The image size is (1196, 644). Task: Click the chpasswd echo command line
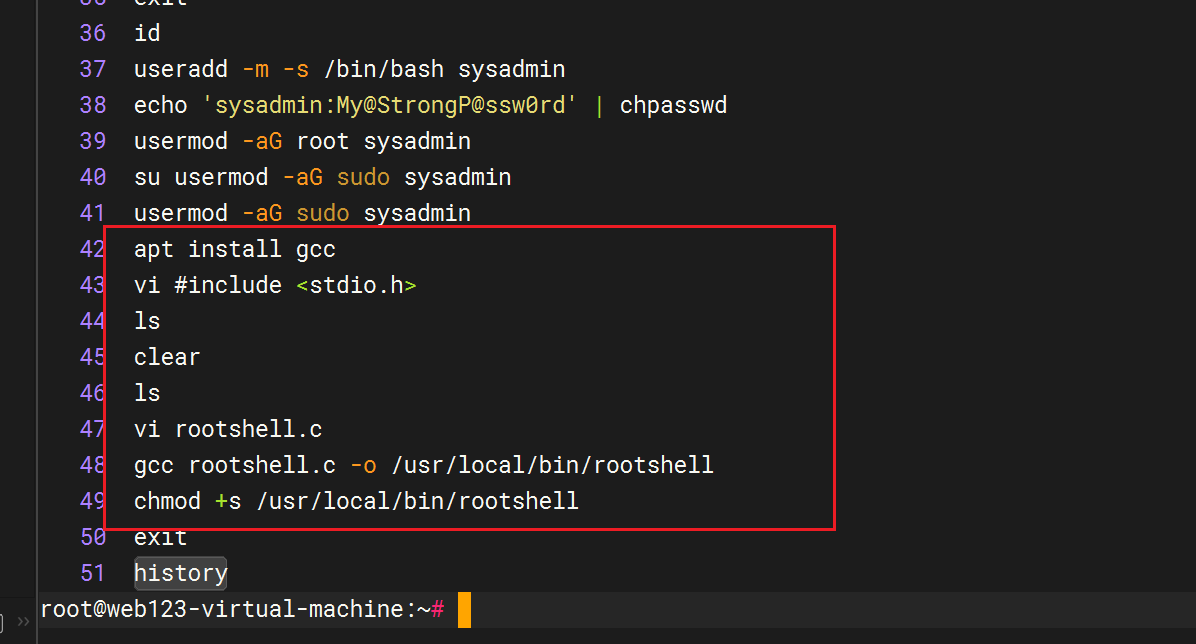pyautogui.click(x=430, y=105)
